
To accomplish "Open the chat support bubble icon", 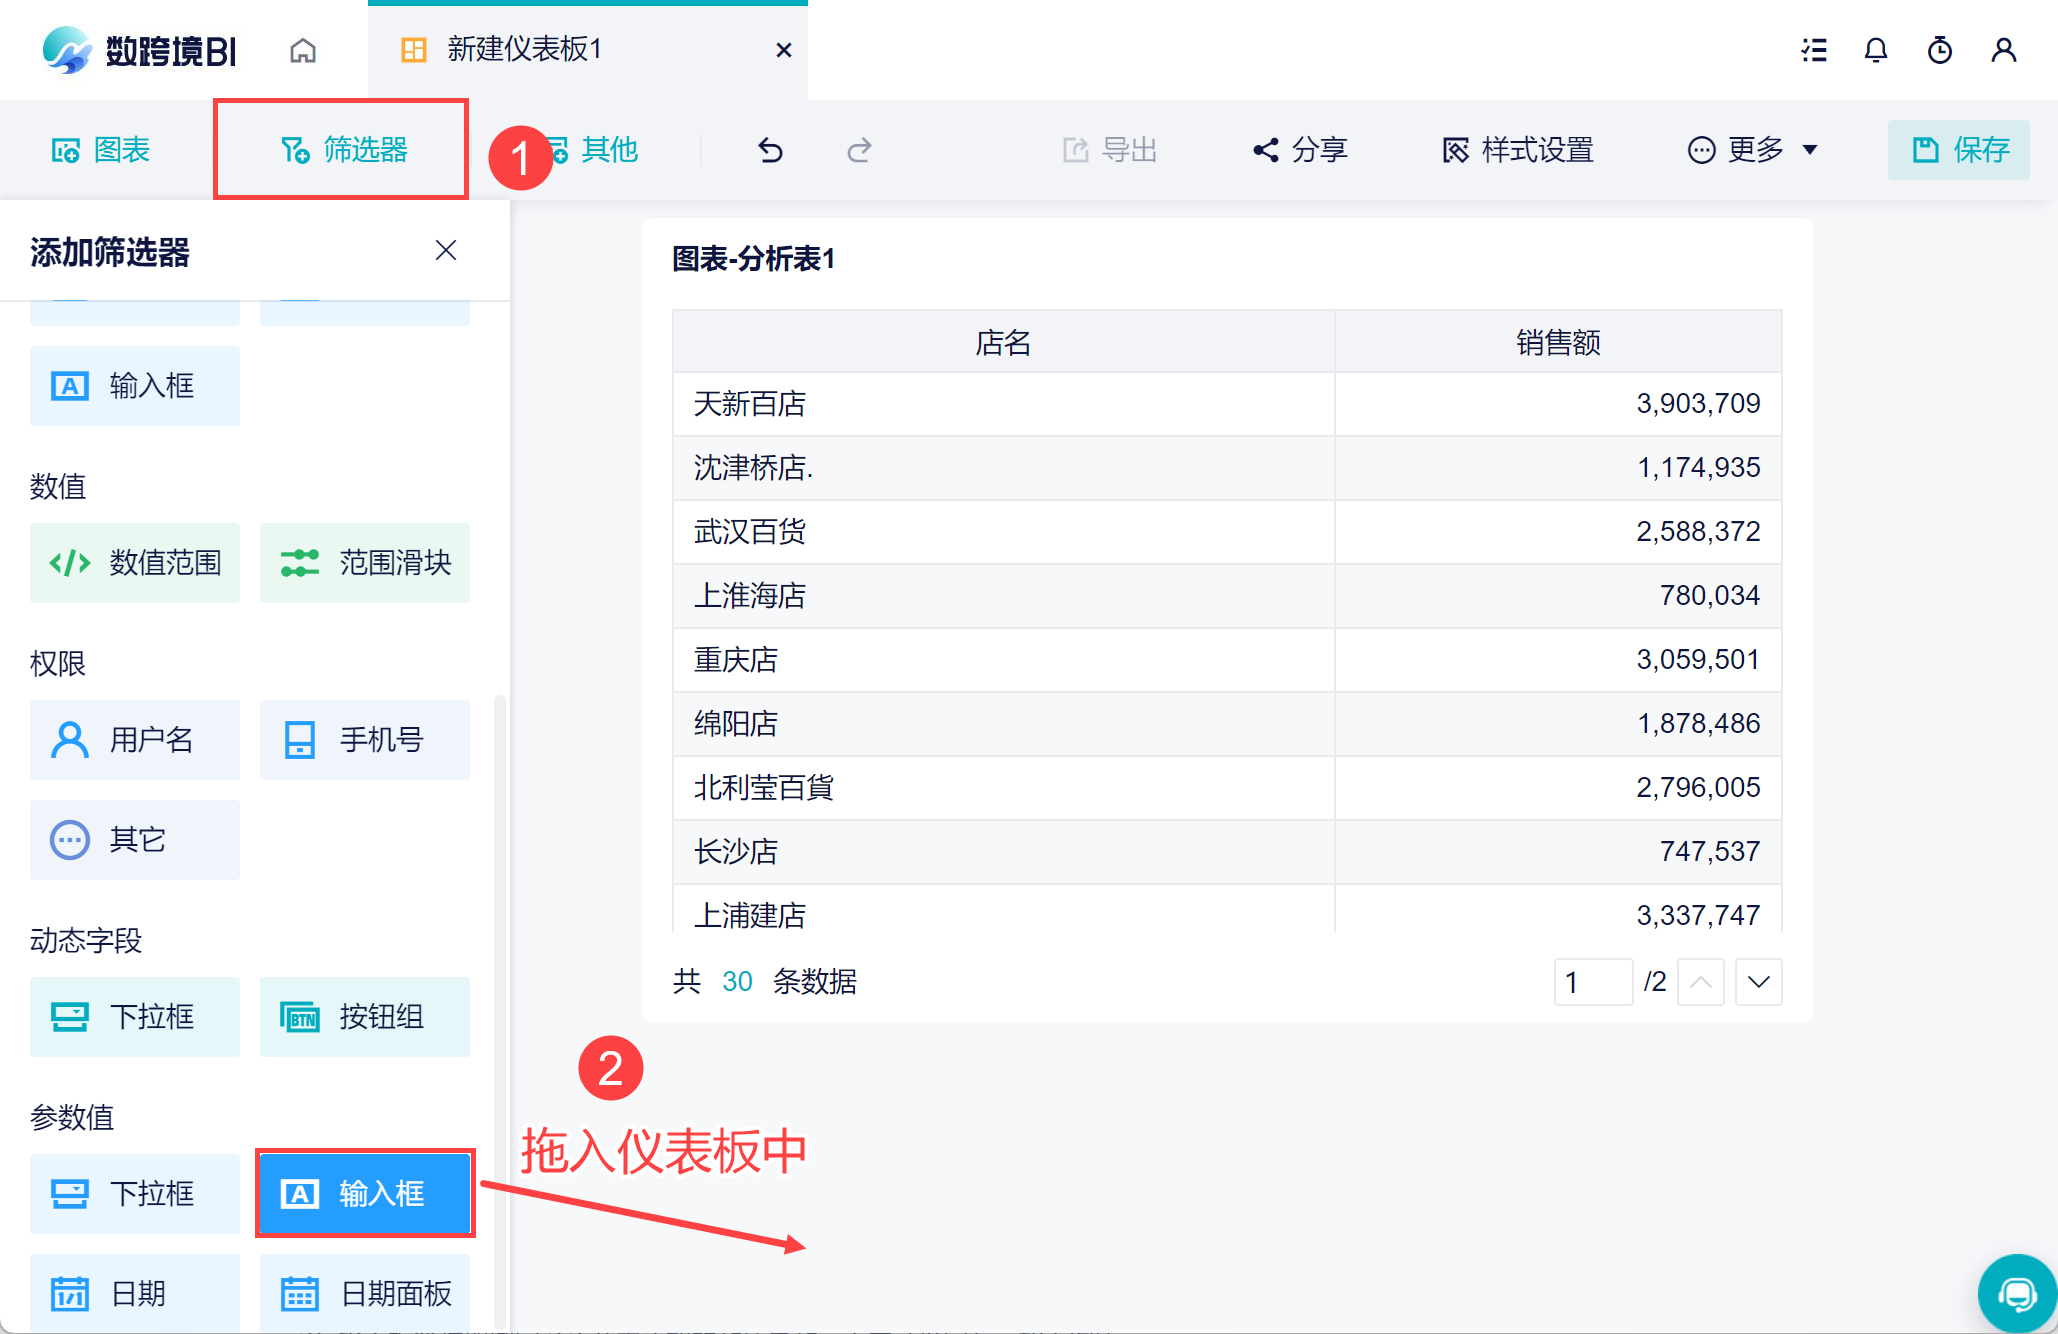I will point(2018,1294).
